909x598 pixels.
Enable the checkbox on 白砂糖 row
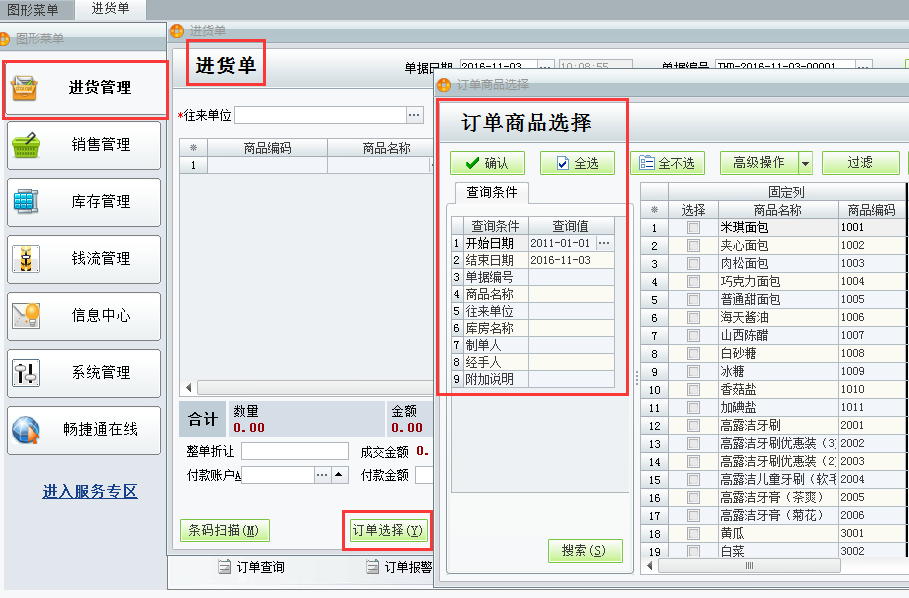click(x=695, y=352)
